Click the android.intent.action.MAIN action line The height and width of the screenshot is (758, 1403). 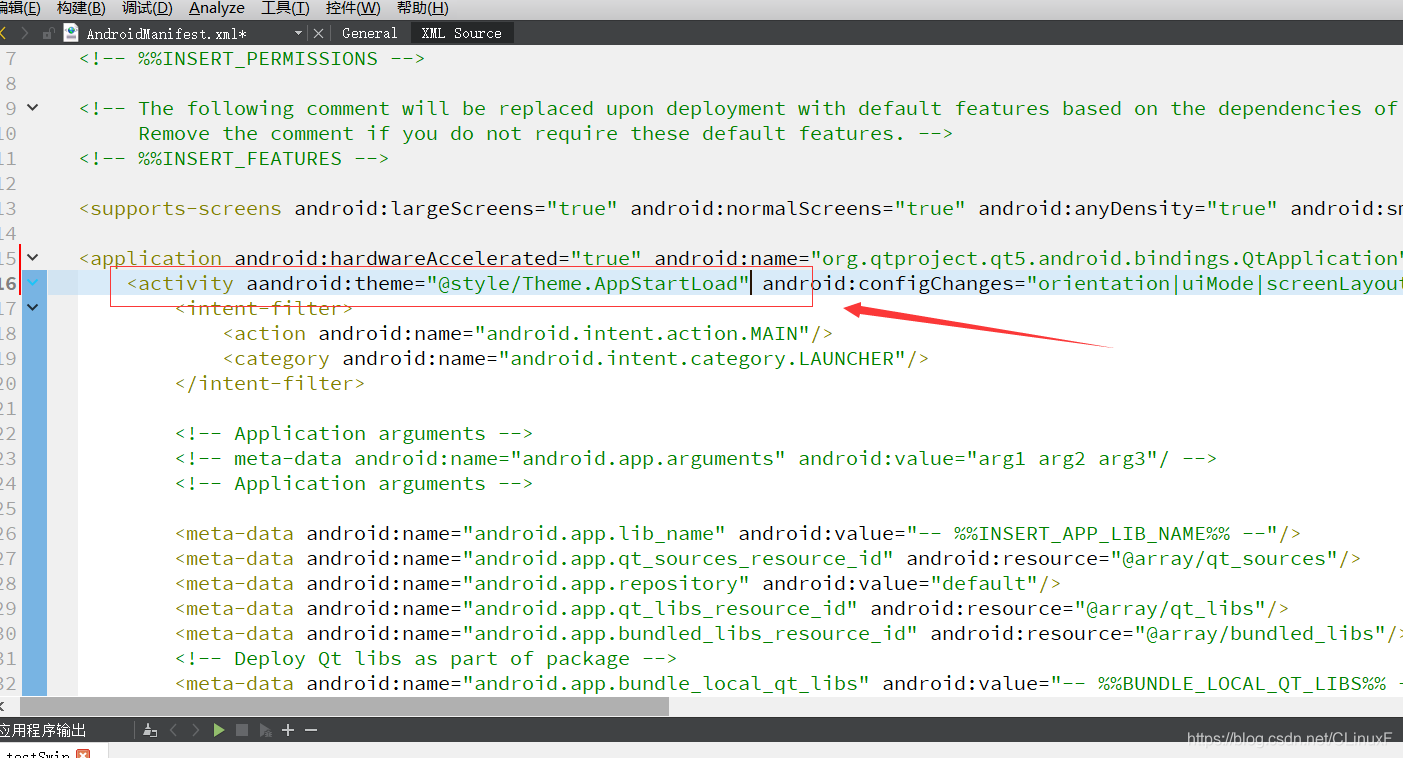[x=528, y=333]
